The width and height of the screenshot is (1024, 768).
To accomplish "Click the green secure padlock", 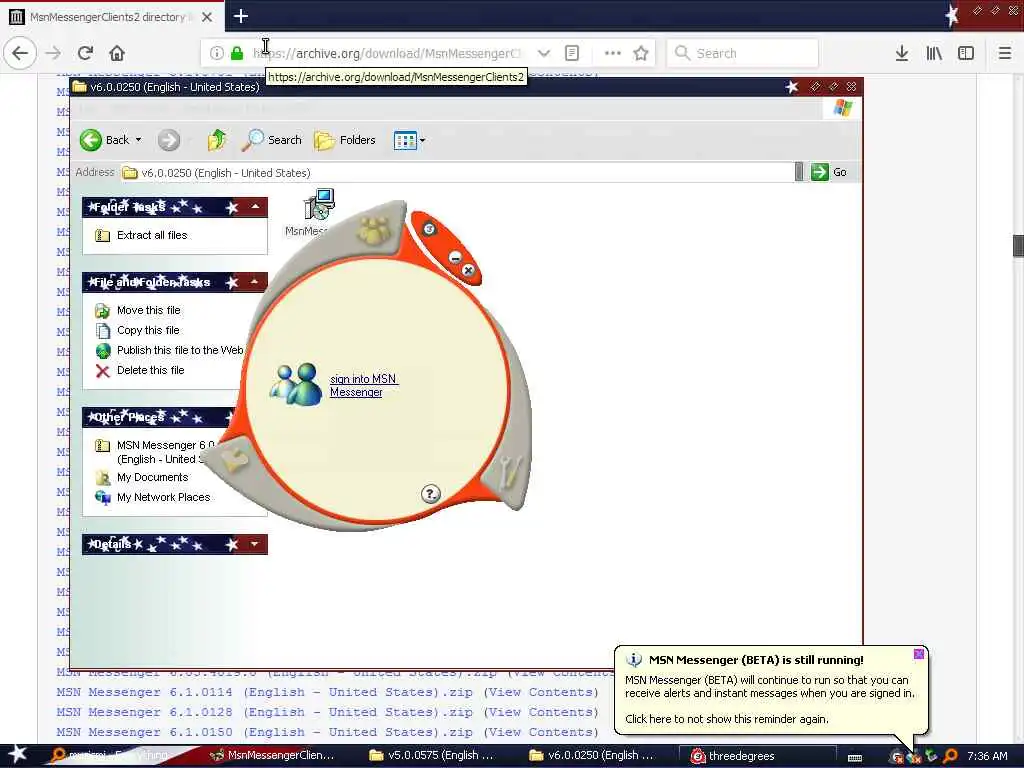I will pos(237,53).
